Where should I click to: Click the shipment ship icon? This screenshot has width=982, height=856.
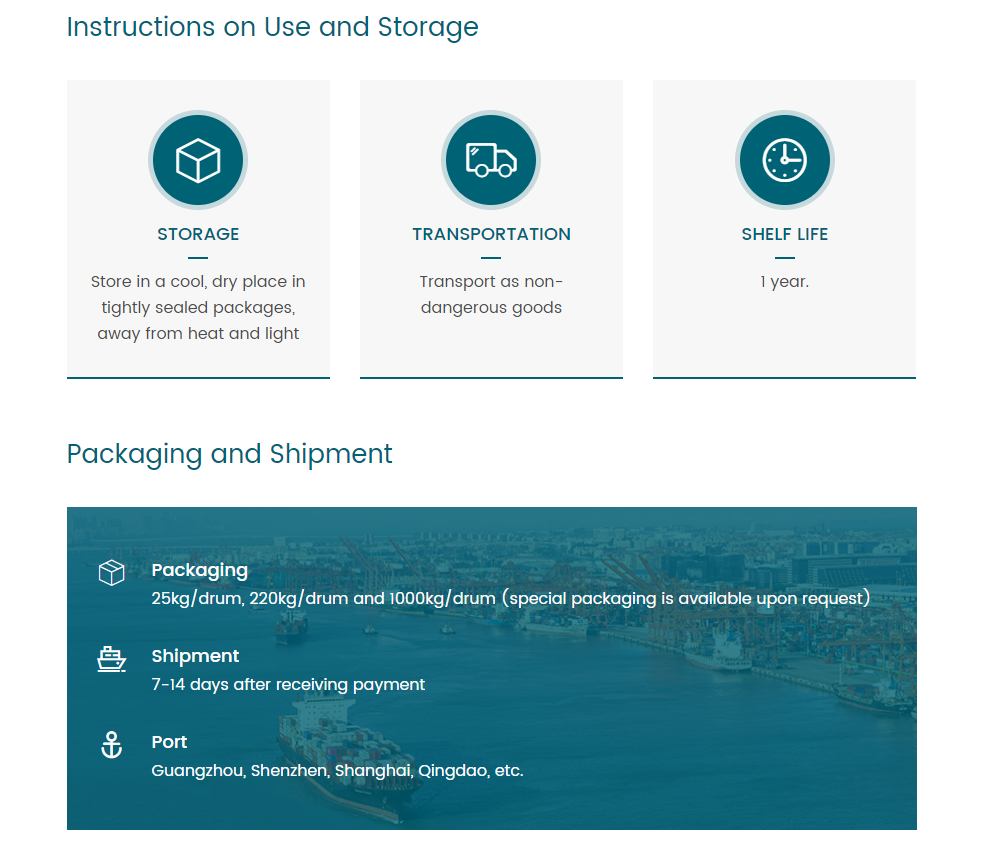[x=111, y=659]
